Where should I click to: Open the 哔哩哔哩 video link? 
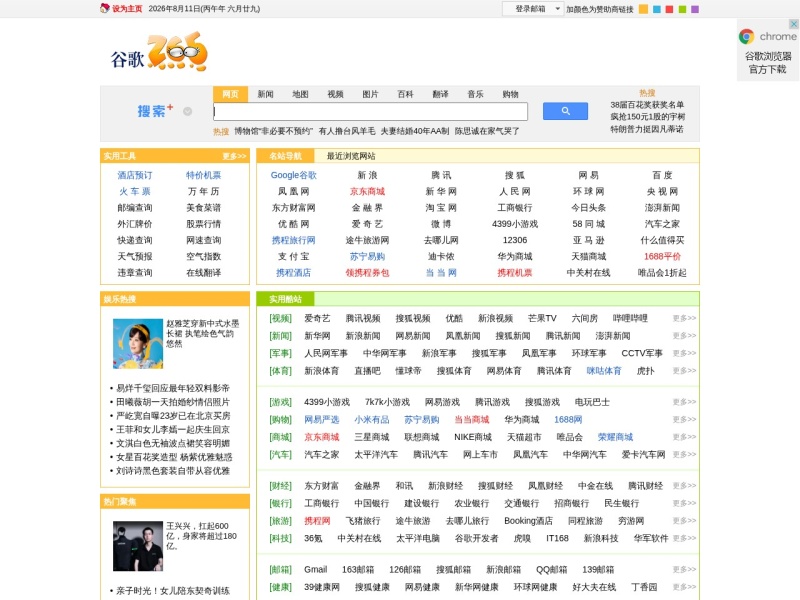coord(630,318)
